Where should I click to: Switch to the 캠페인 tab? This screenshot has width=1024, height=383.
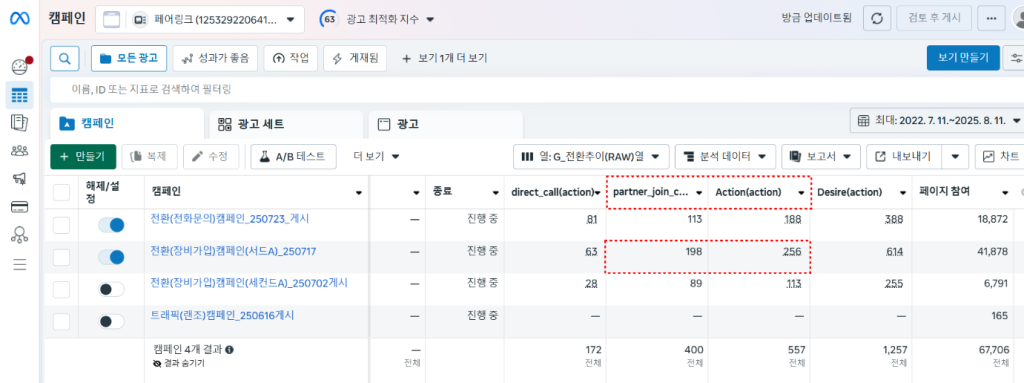pyautogui.click(x=127, y=123)
